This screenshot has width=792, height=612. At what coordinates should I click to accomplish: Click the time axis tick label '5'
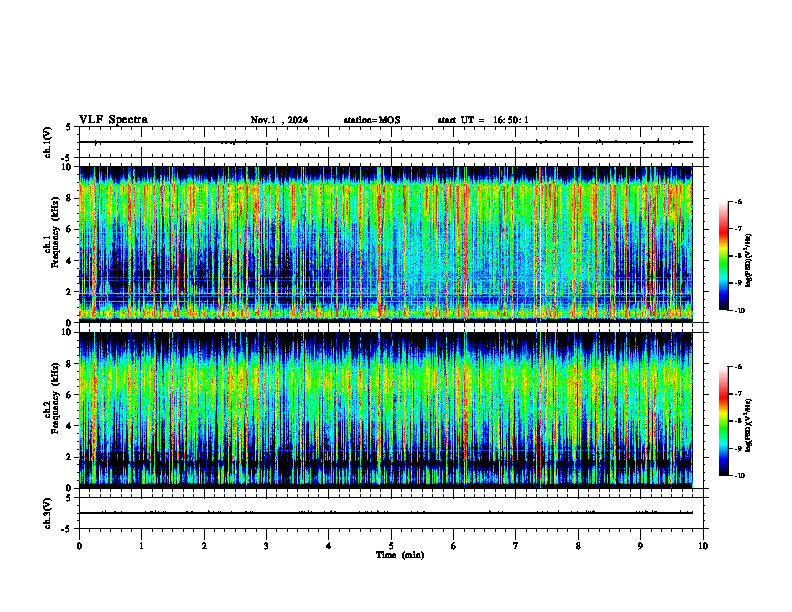[391, 546]
